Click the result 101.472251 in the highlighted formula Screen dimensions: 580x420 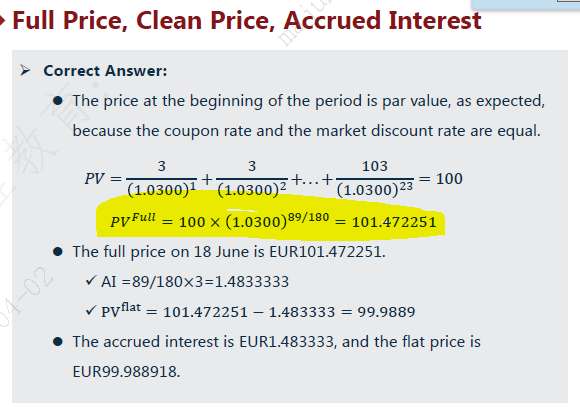[x=394, y=222]
